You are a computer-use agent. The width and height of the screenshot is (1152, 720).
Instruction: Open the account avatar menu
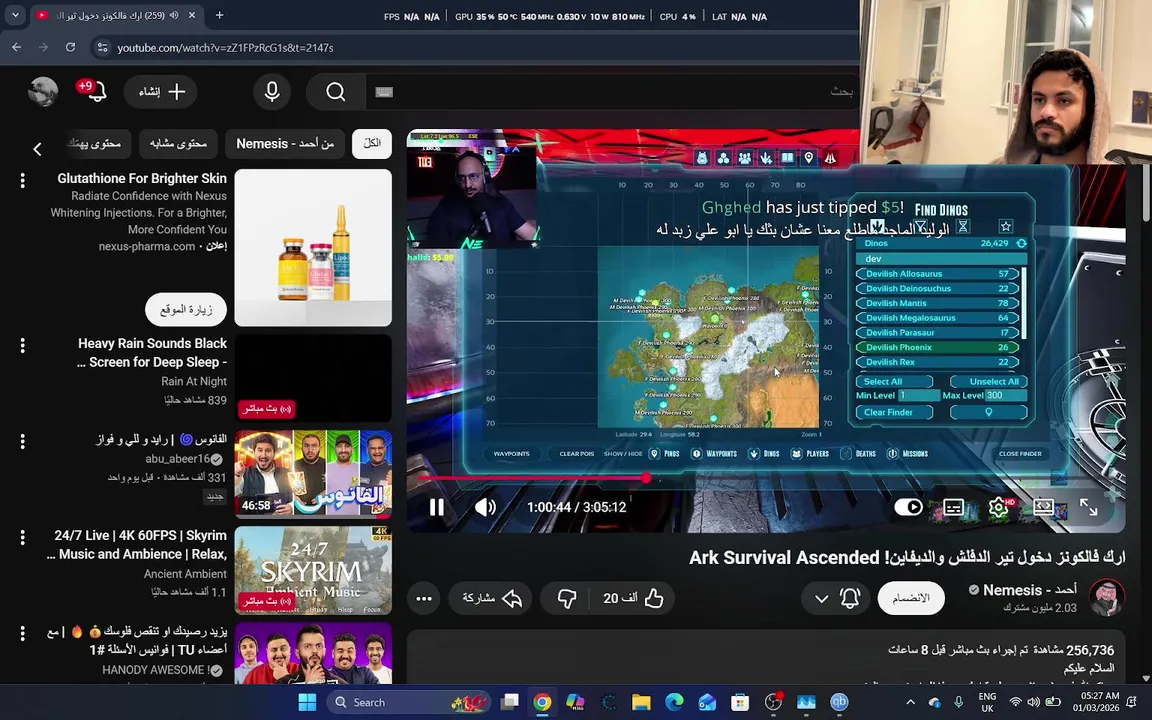tap(43, 92)
